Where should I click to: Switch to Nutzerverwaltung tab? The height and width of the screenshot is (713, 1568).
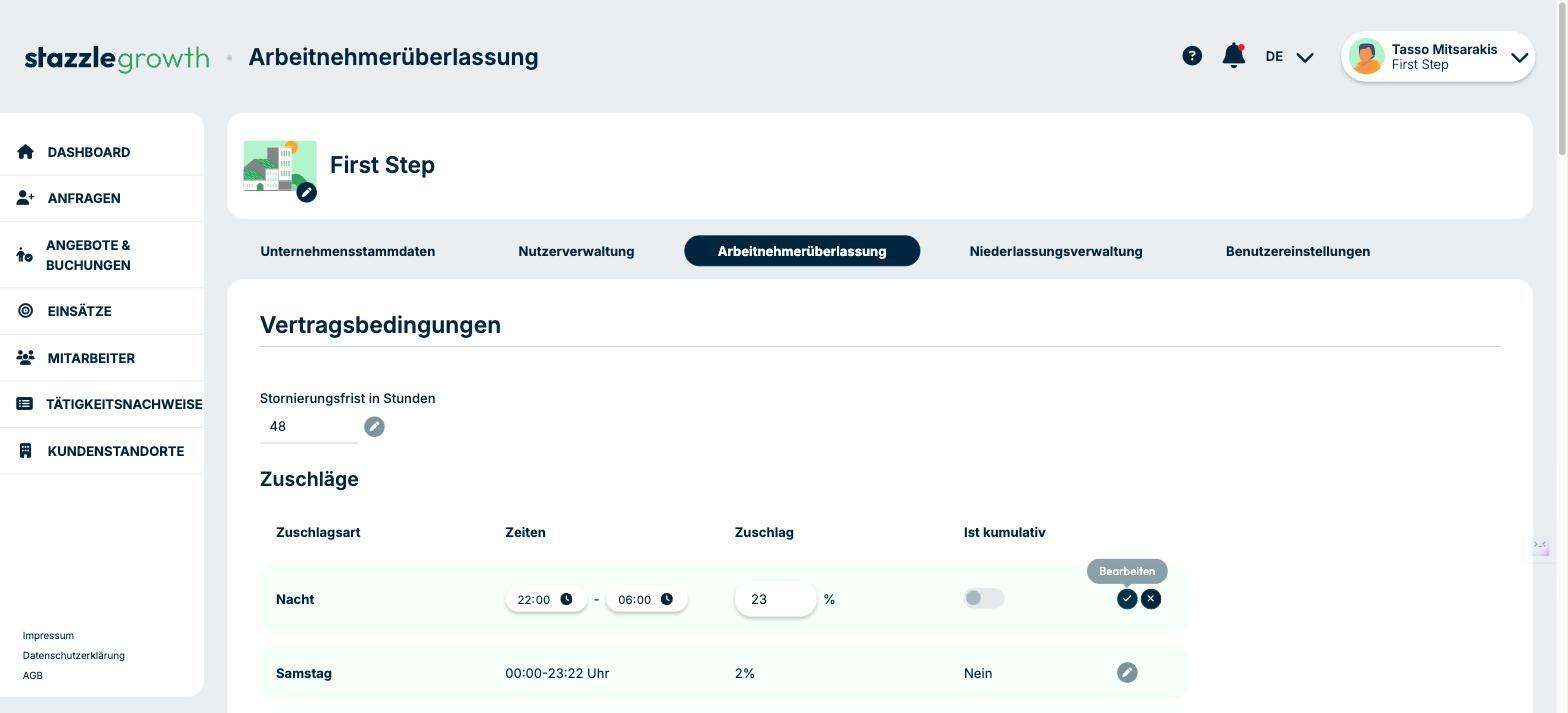pyautogui.click(x=576, y=251)
